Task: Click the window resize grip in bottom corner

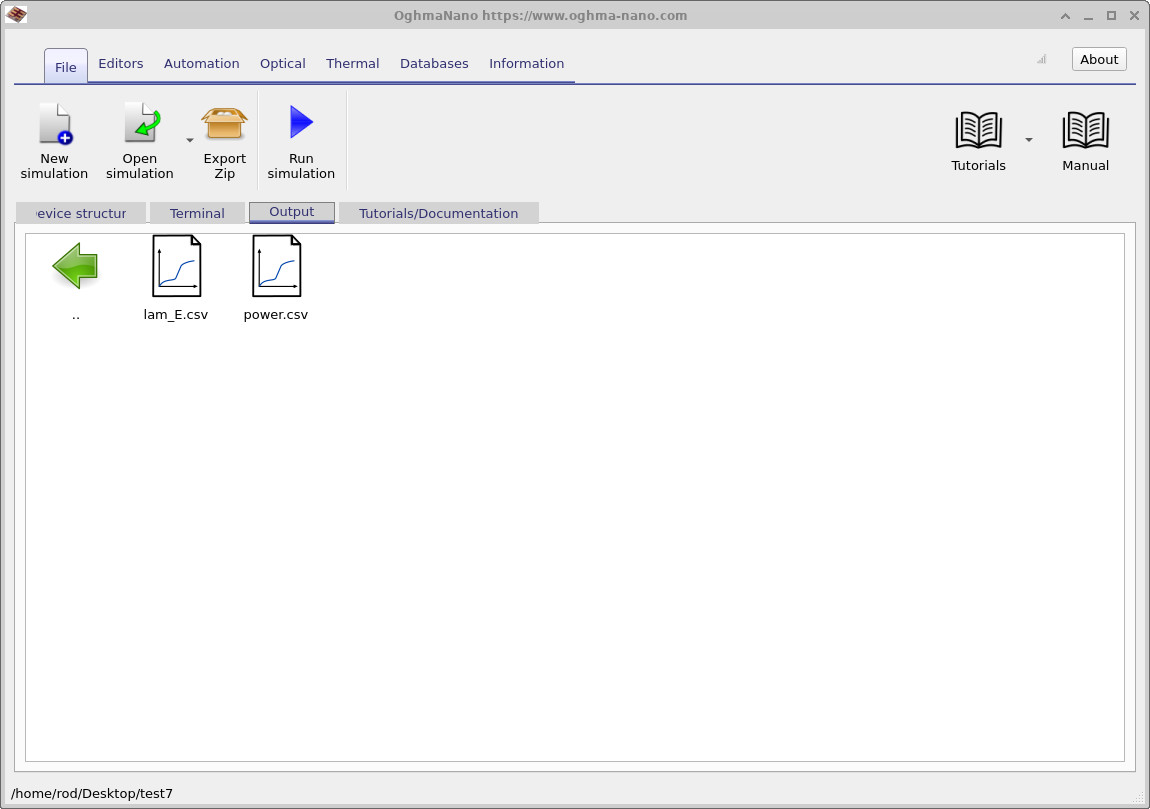Action: click(x=1138, y=798)
